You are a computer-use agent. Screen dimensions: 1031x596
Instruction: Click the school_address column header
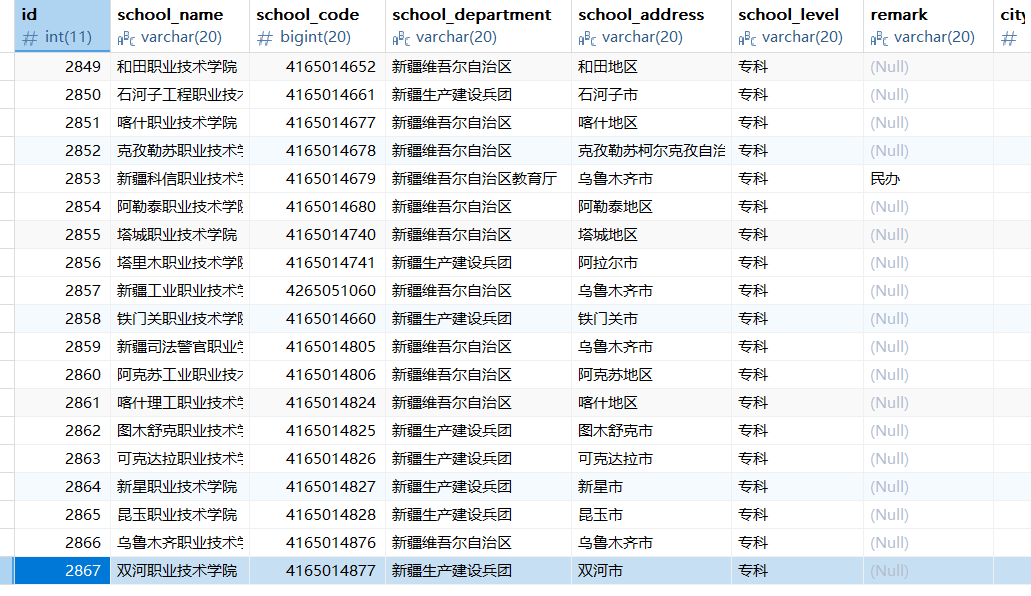coord(651,26)
